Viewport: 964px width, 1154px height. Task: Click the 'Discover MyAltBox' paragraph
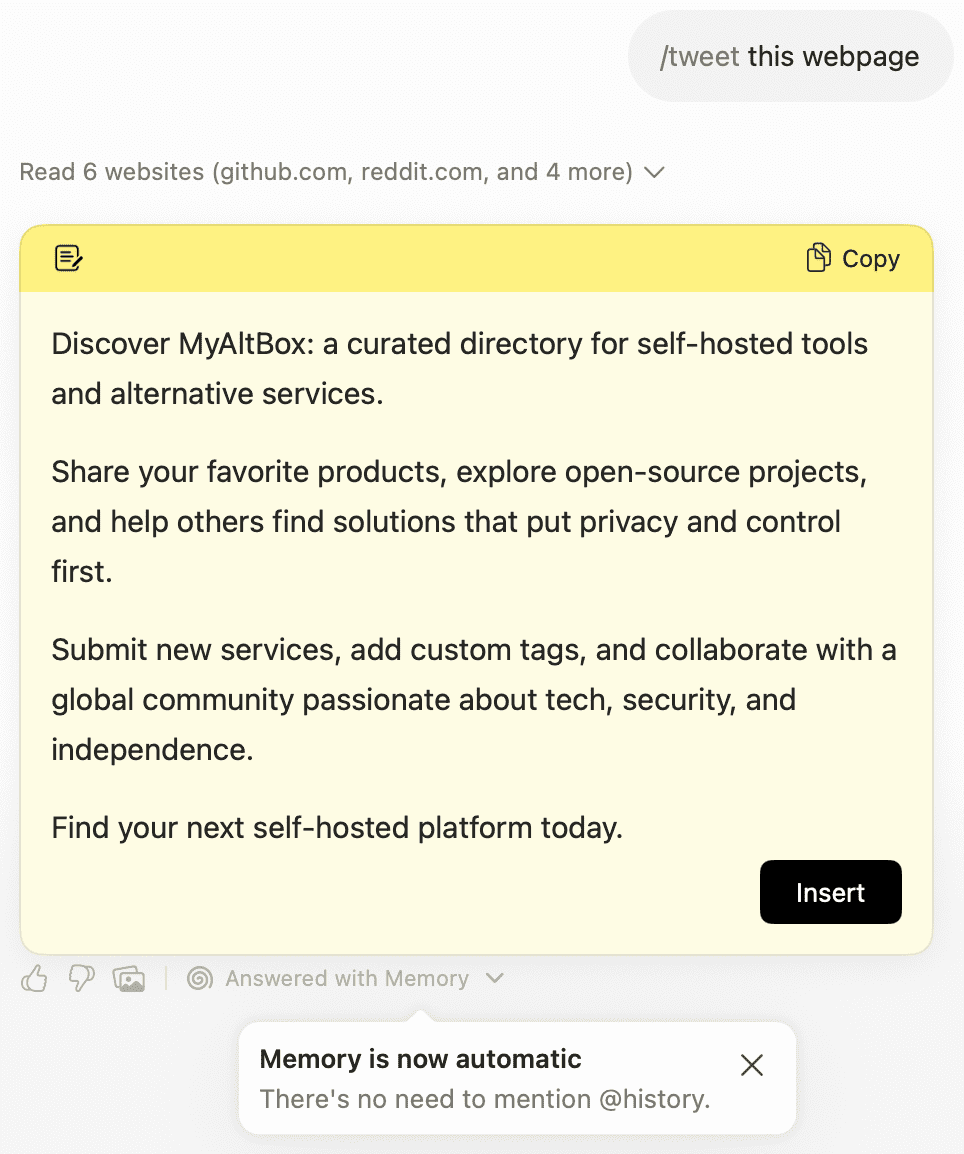click(459, 369)
